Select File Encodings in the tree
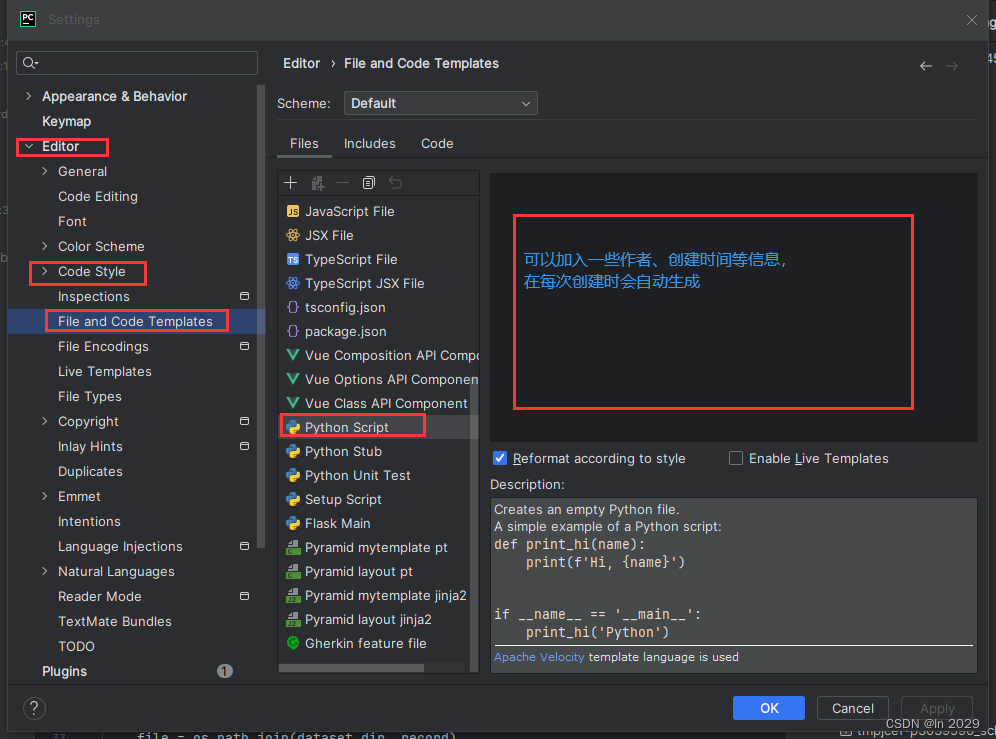Image resolution: width=996 pixels, height=739 pixels. click(x=103, y=346)
